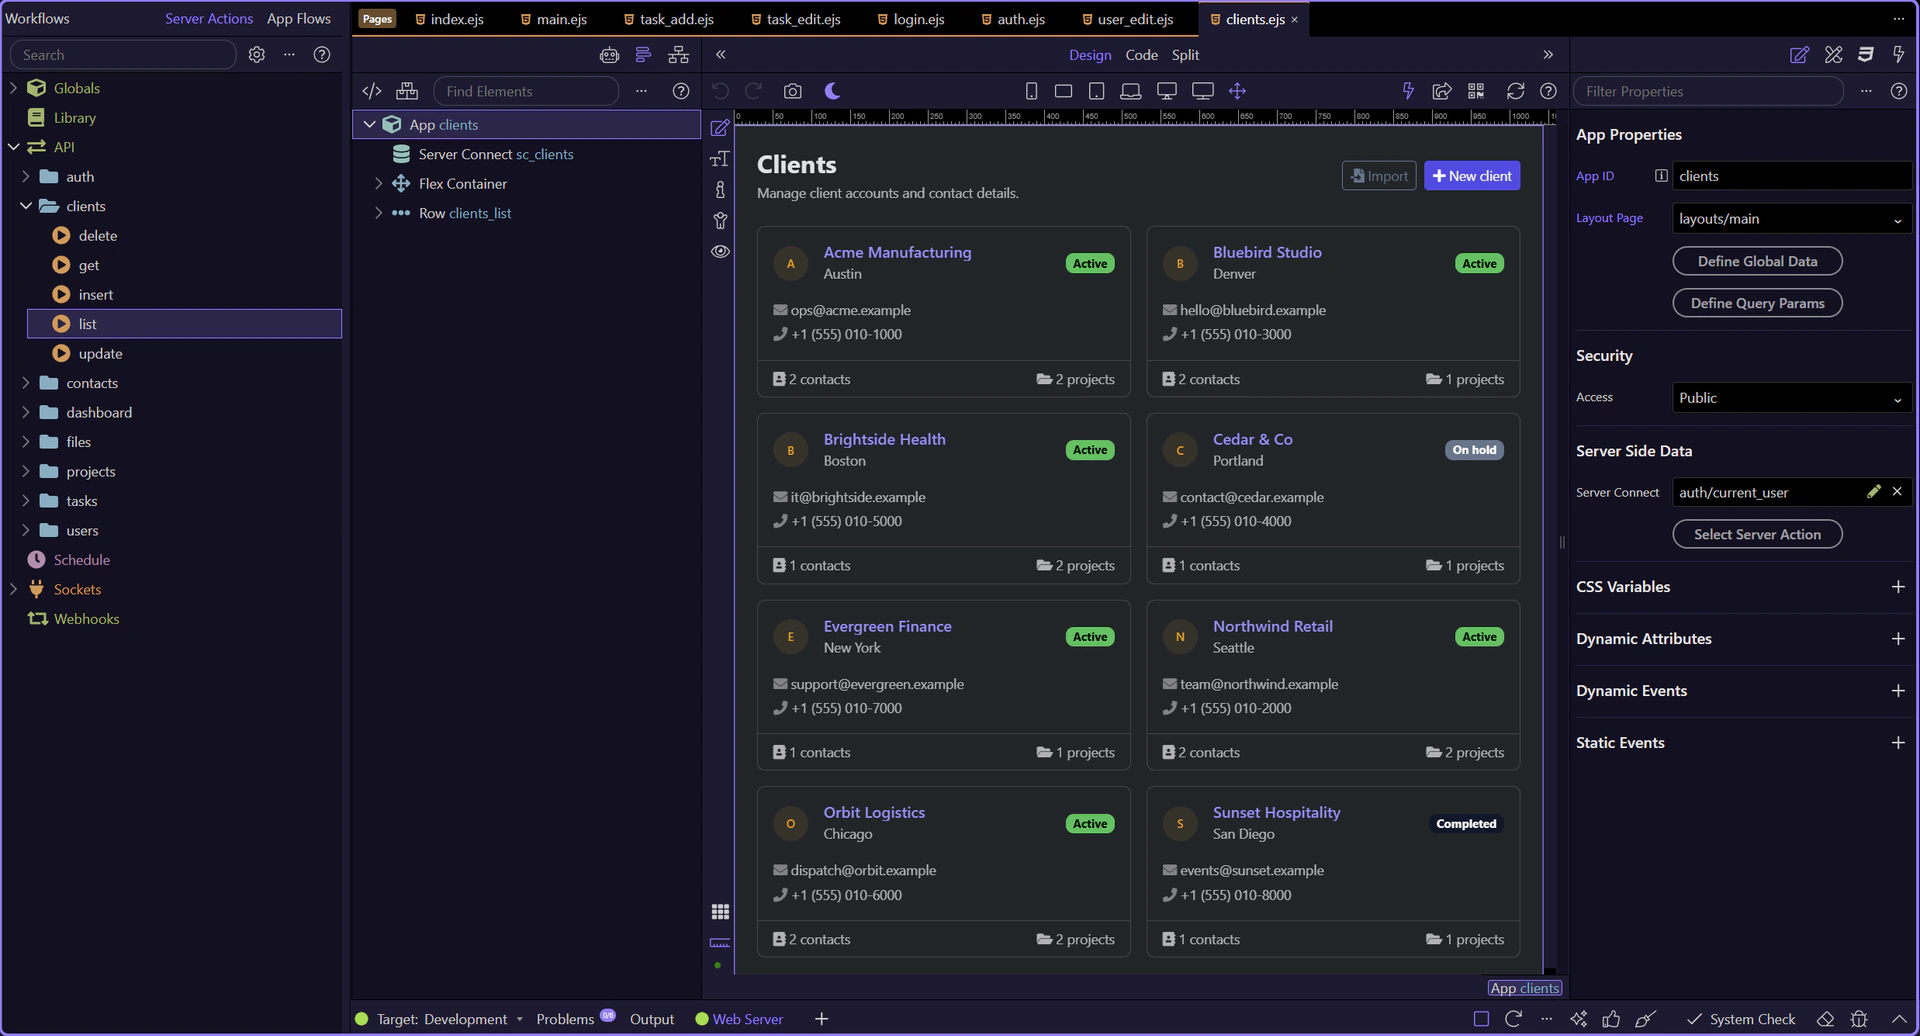Image resolution: width=1920 pixels, height=1036 pixels.
Task: Open the Layout Page dropdown
Action: click(x=1791, y=219)
